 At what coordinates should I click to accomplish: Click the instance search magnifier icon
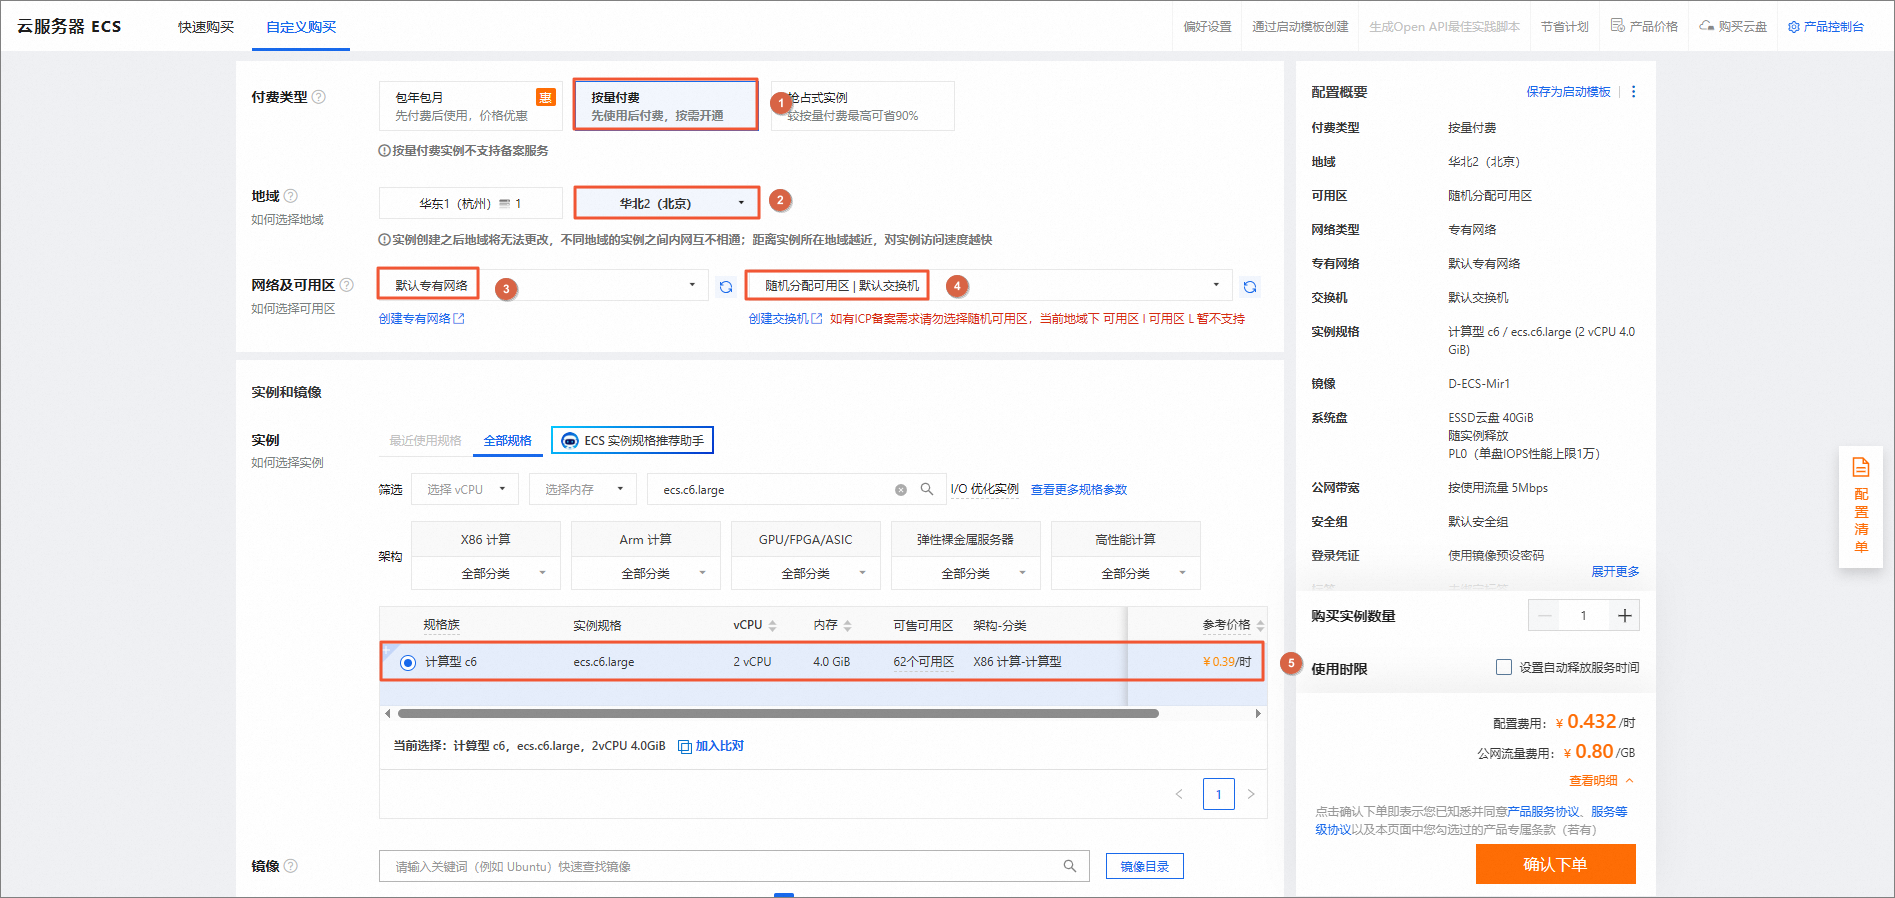927,489
